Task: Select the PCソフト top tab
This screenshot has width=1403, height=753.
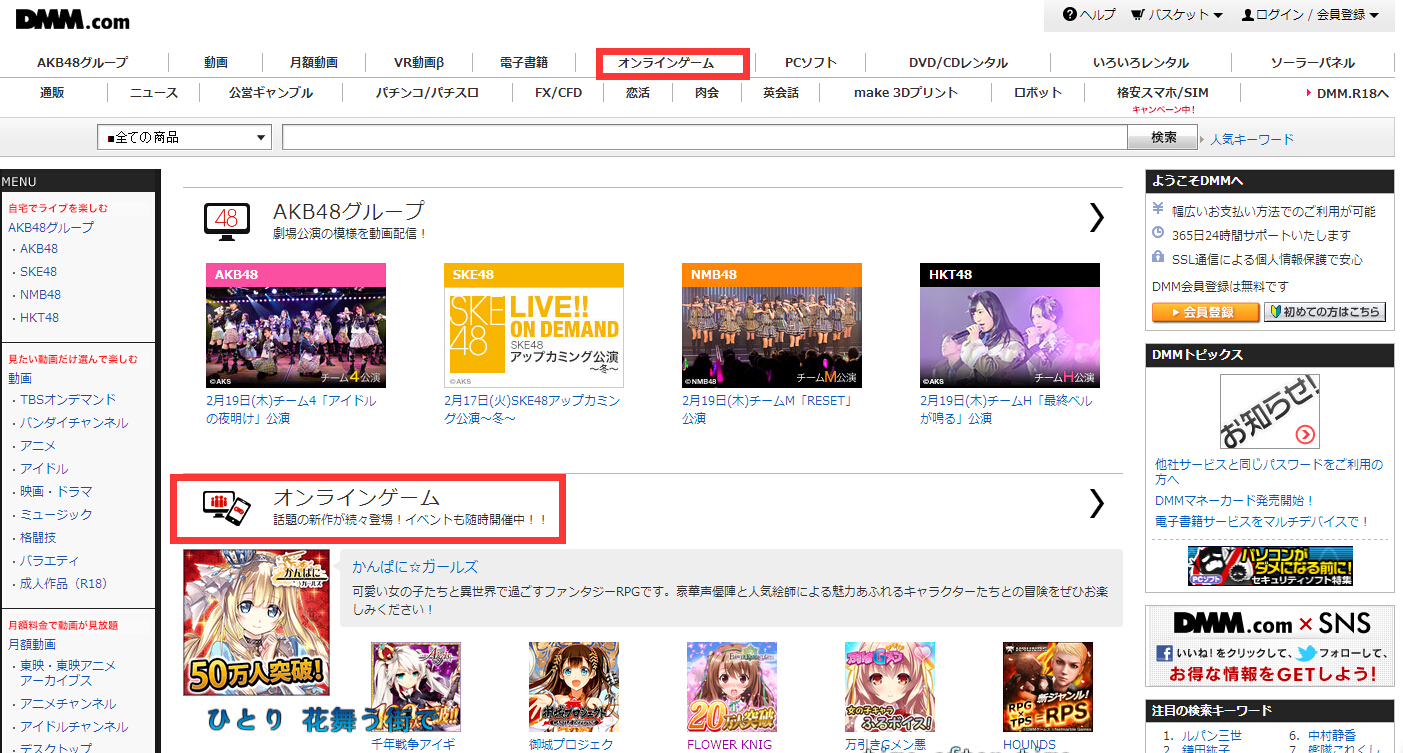Action: [811, 63]
